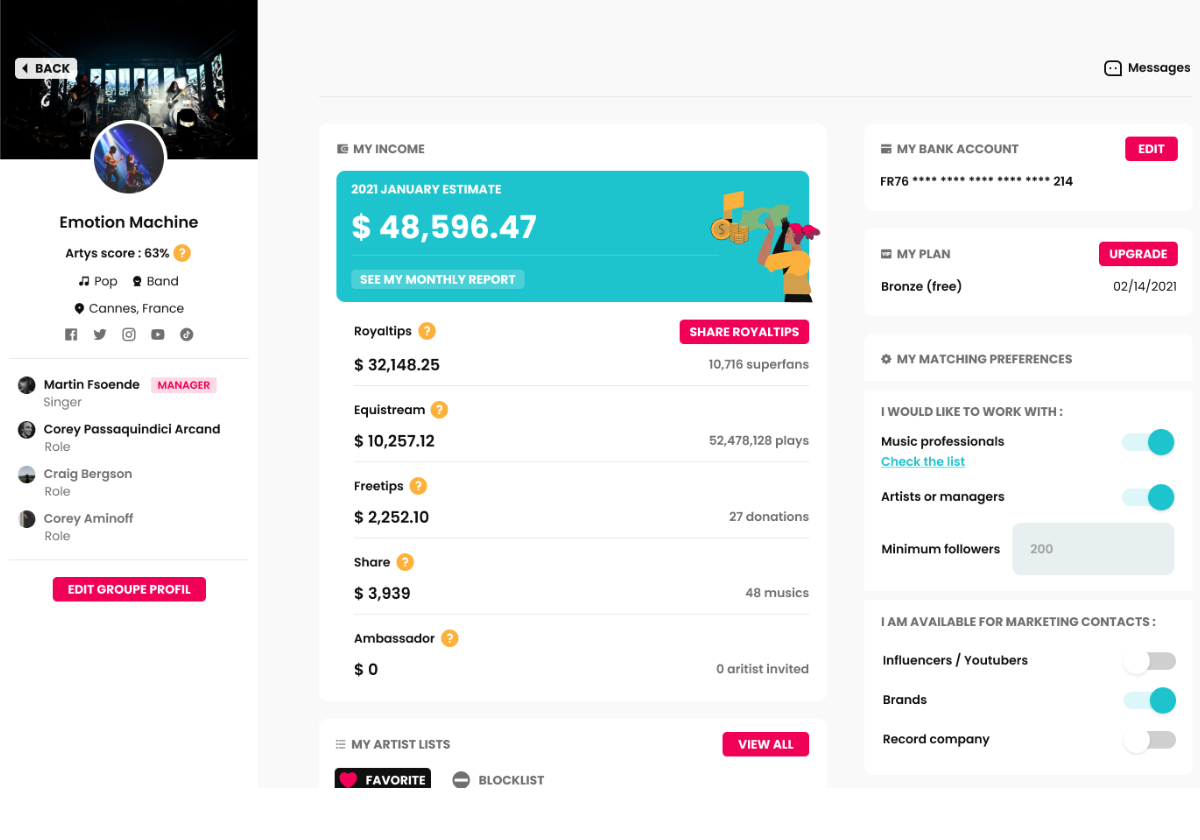This screenshot has height=840, width=1200.
Task: Open the band's YouTube channel icon
Action: point(158,335)
